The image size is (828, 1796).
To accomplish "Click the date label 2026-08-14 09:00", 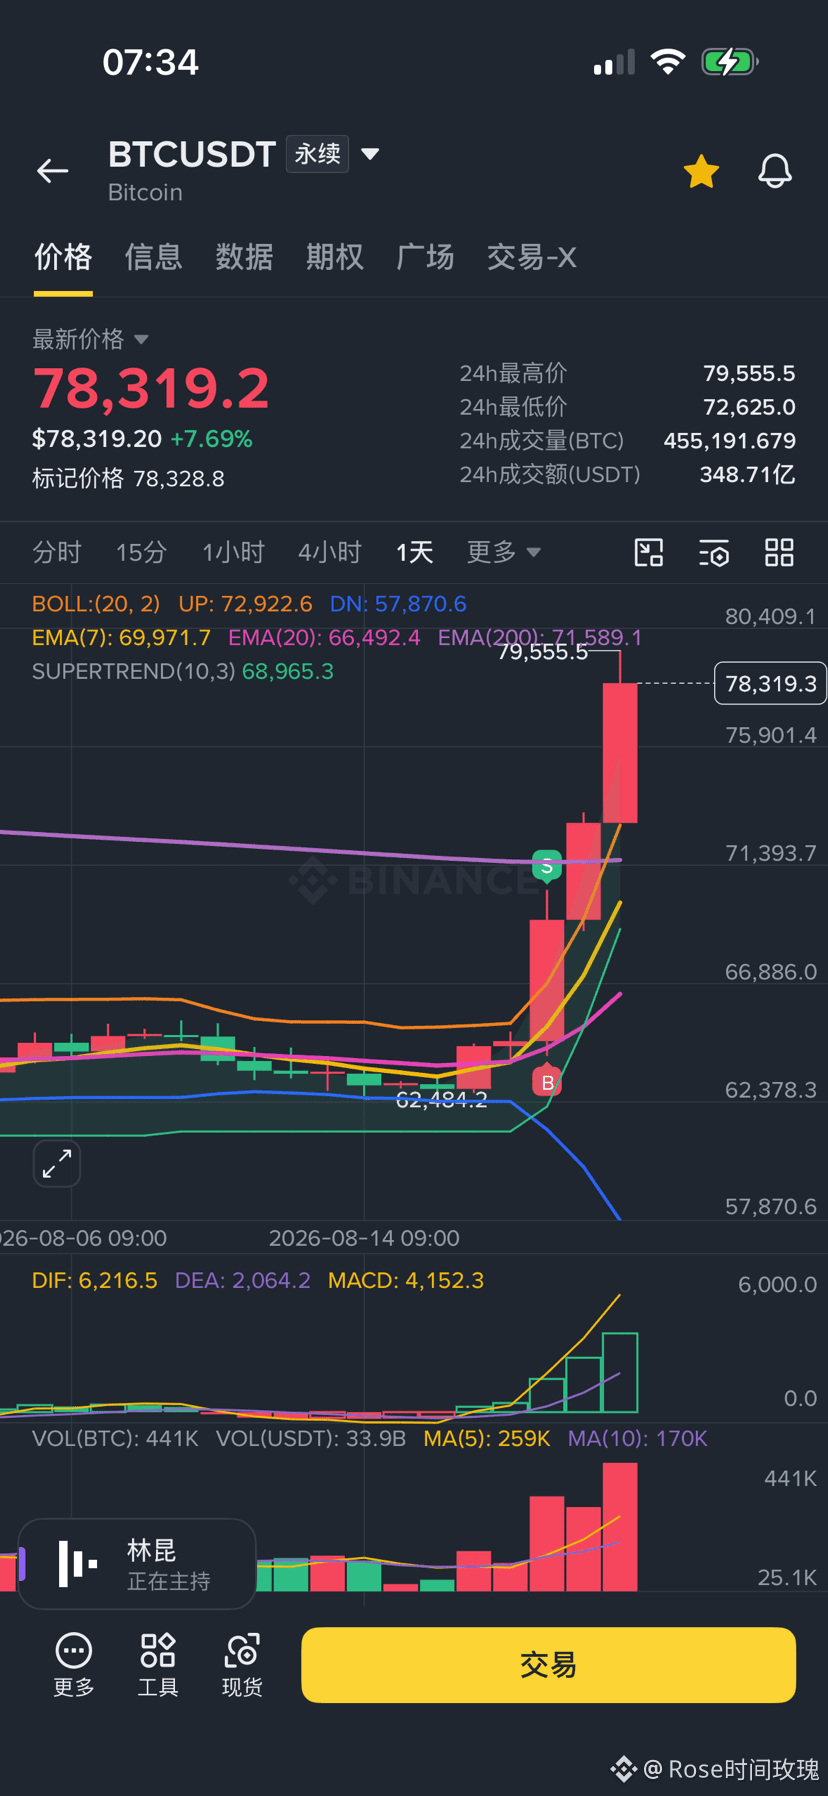I will pyautogui.click(x=364, y=1238).
